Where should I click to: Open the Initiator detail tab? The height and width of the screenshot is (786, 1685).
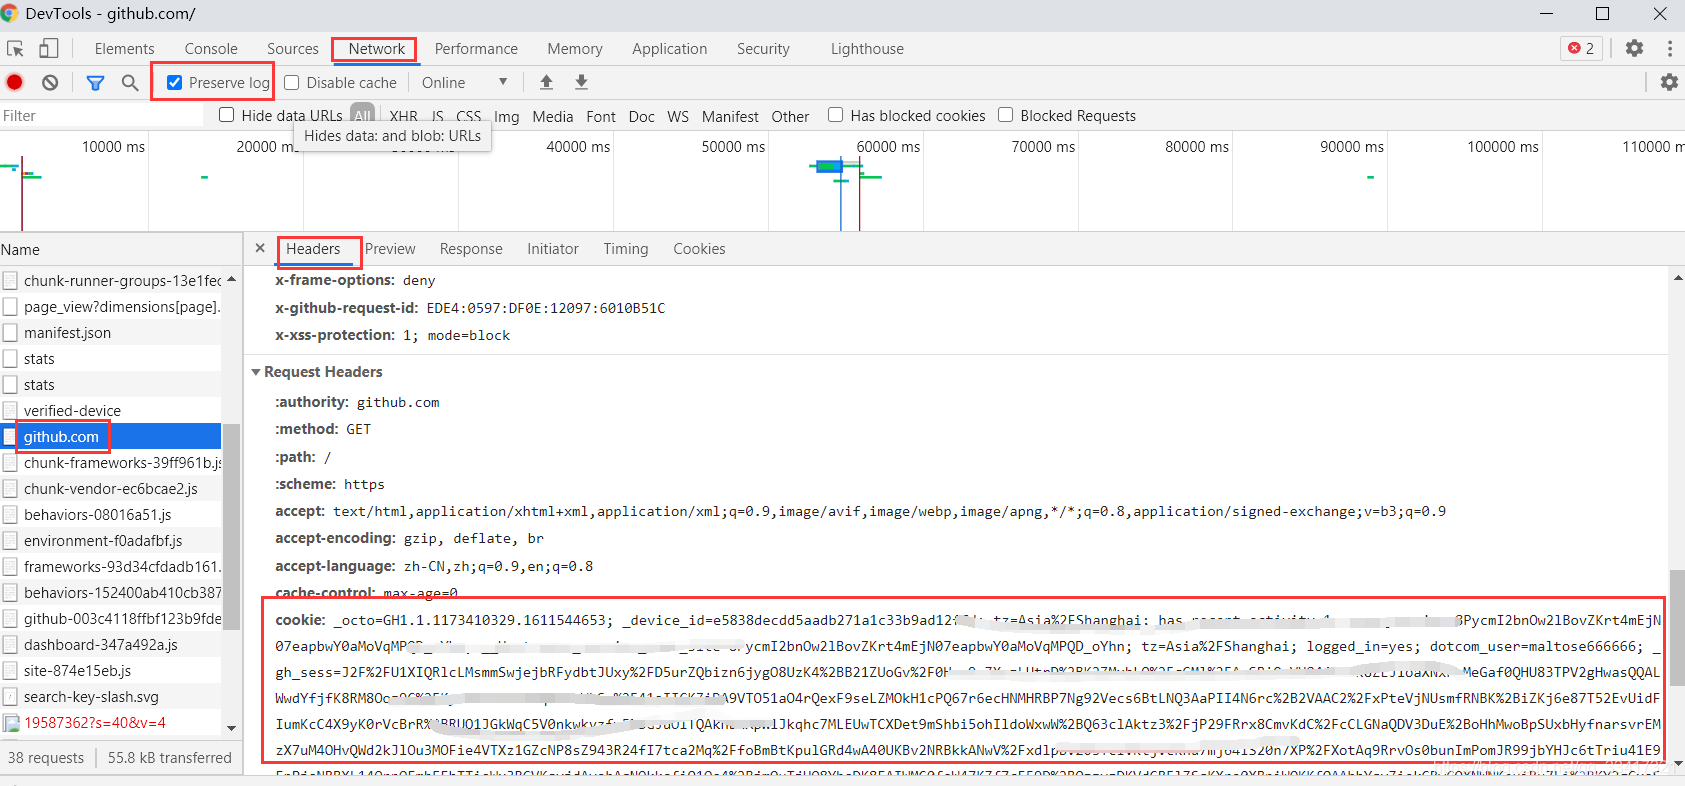coord(553,248)
